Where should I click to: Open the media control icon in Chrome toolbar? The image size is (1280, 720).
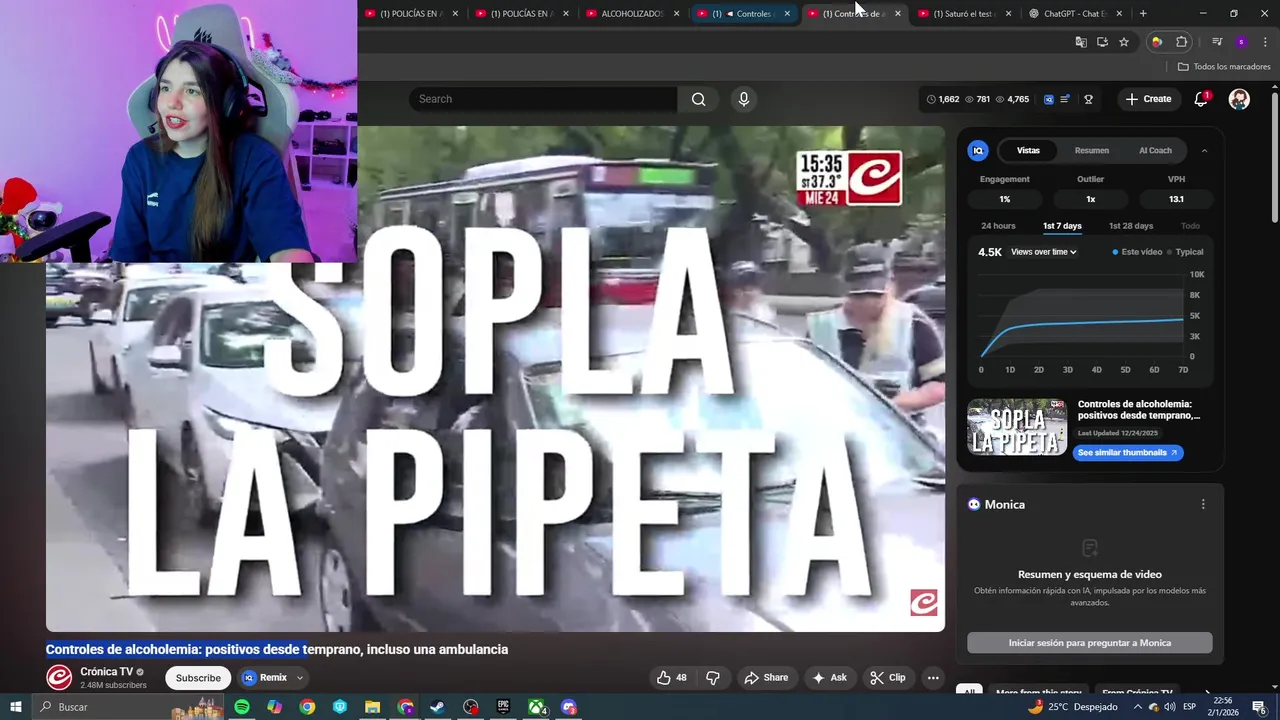(x=1217, y=42)
